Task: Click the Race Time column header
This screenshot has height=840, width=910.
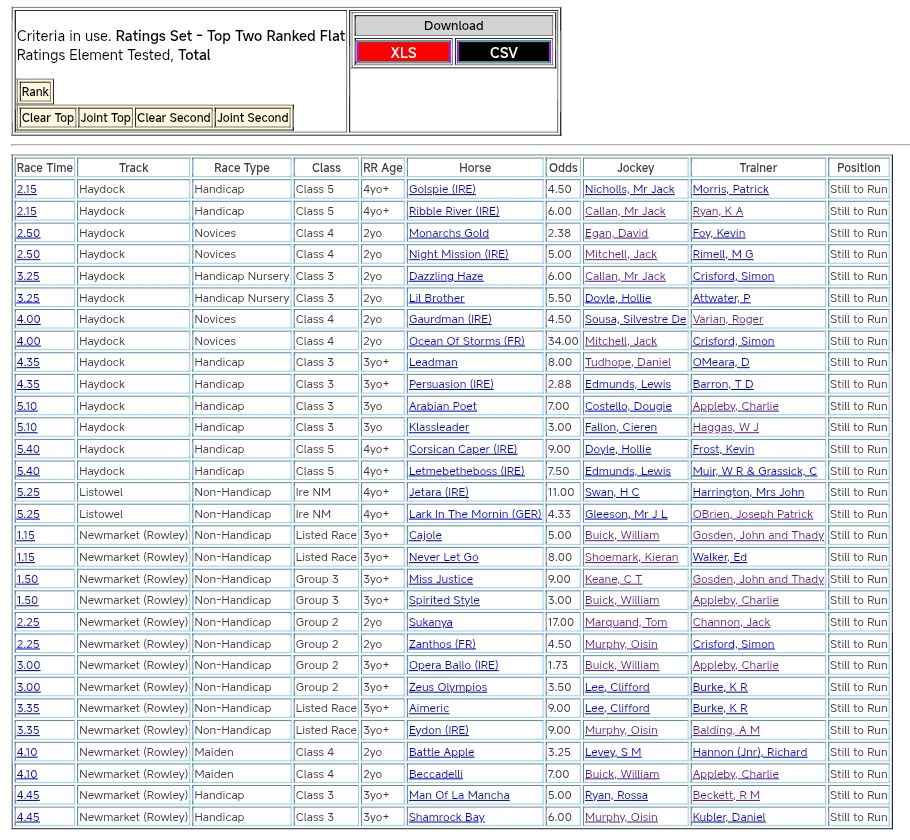Action: (45, 168)
